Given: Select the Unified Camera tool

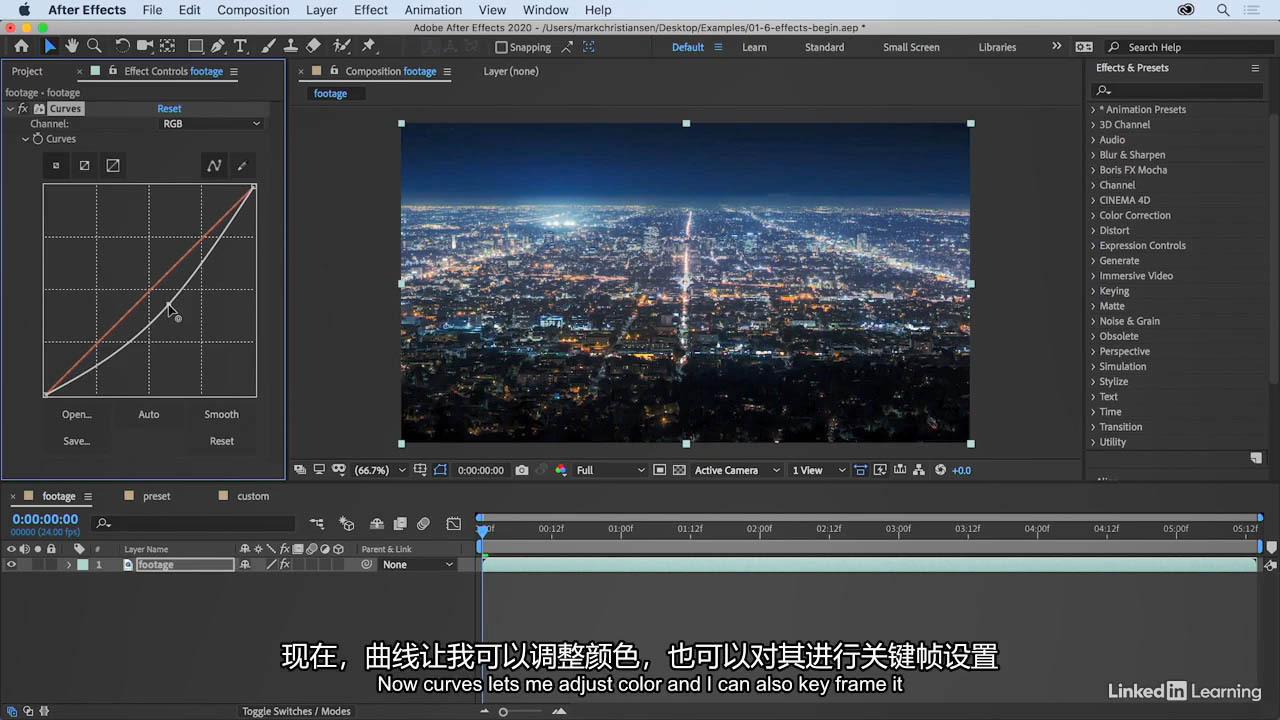Looking at the screenshot, I should tap(145, 46).
